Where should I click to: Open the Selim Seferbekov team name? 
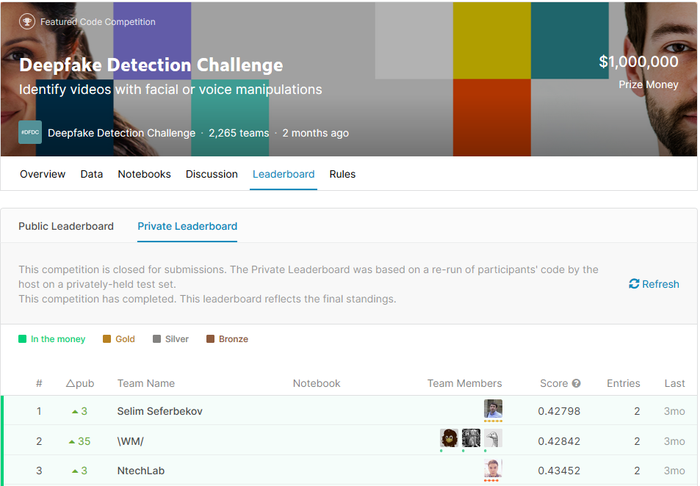tap(160, 411)
